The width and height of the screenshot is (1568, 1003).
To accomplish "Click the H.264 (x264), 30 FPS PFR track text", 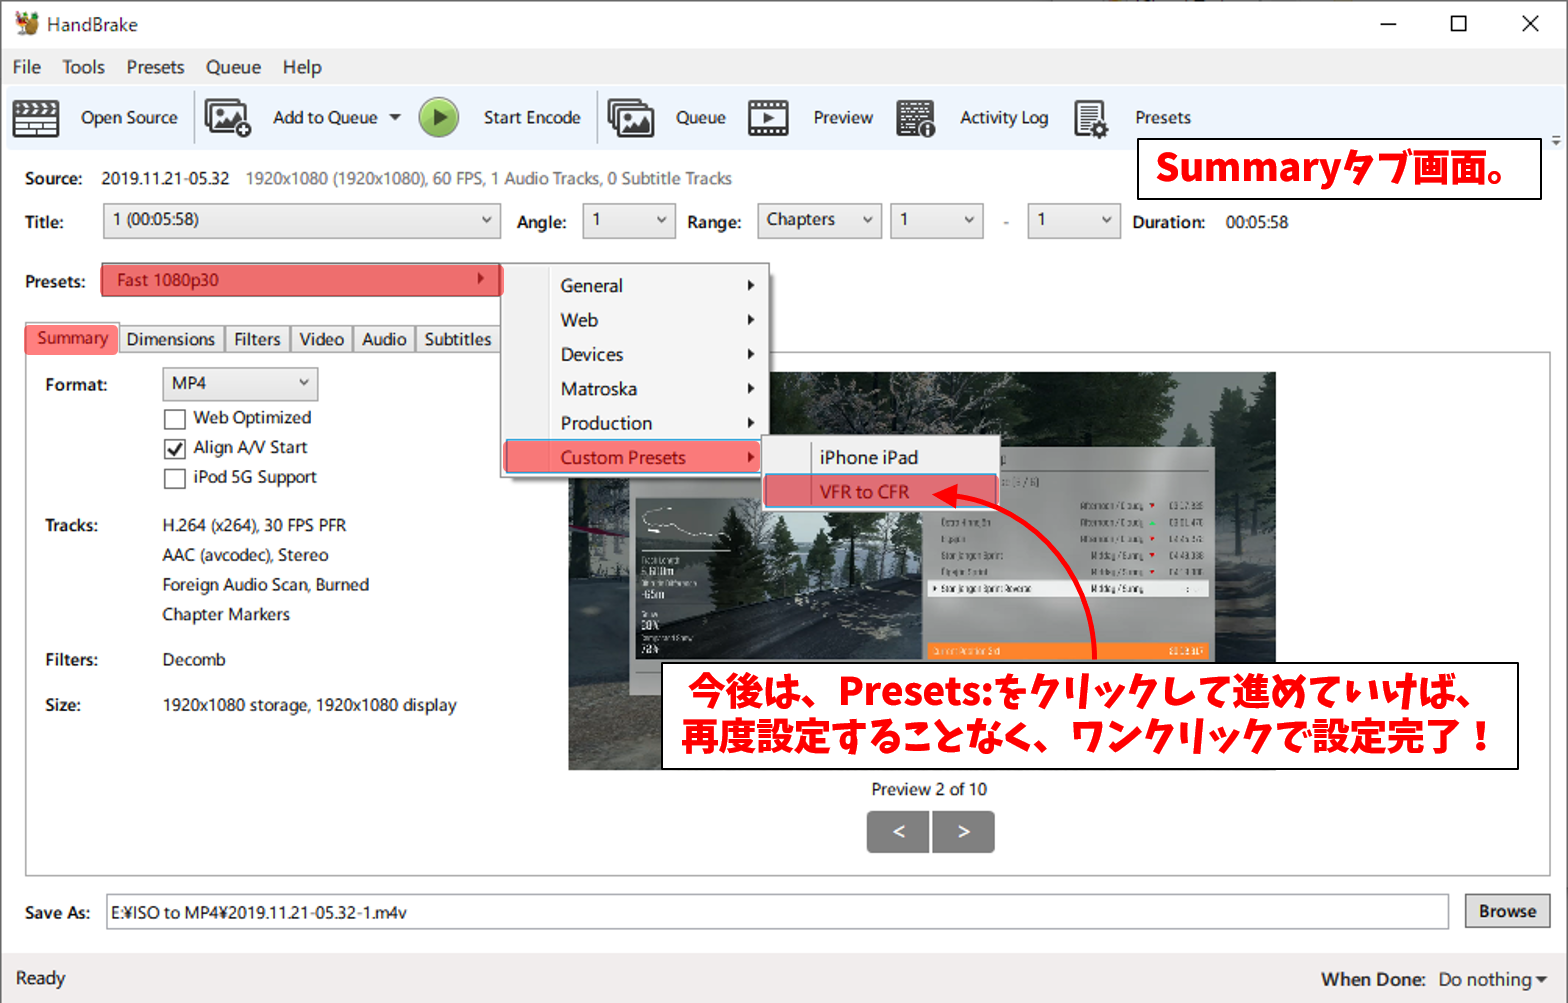I will click(x=254, y=526).
